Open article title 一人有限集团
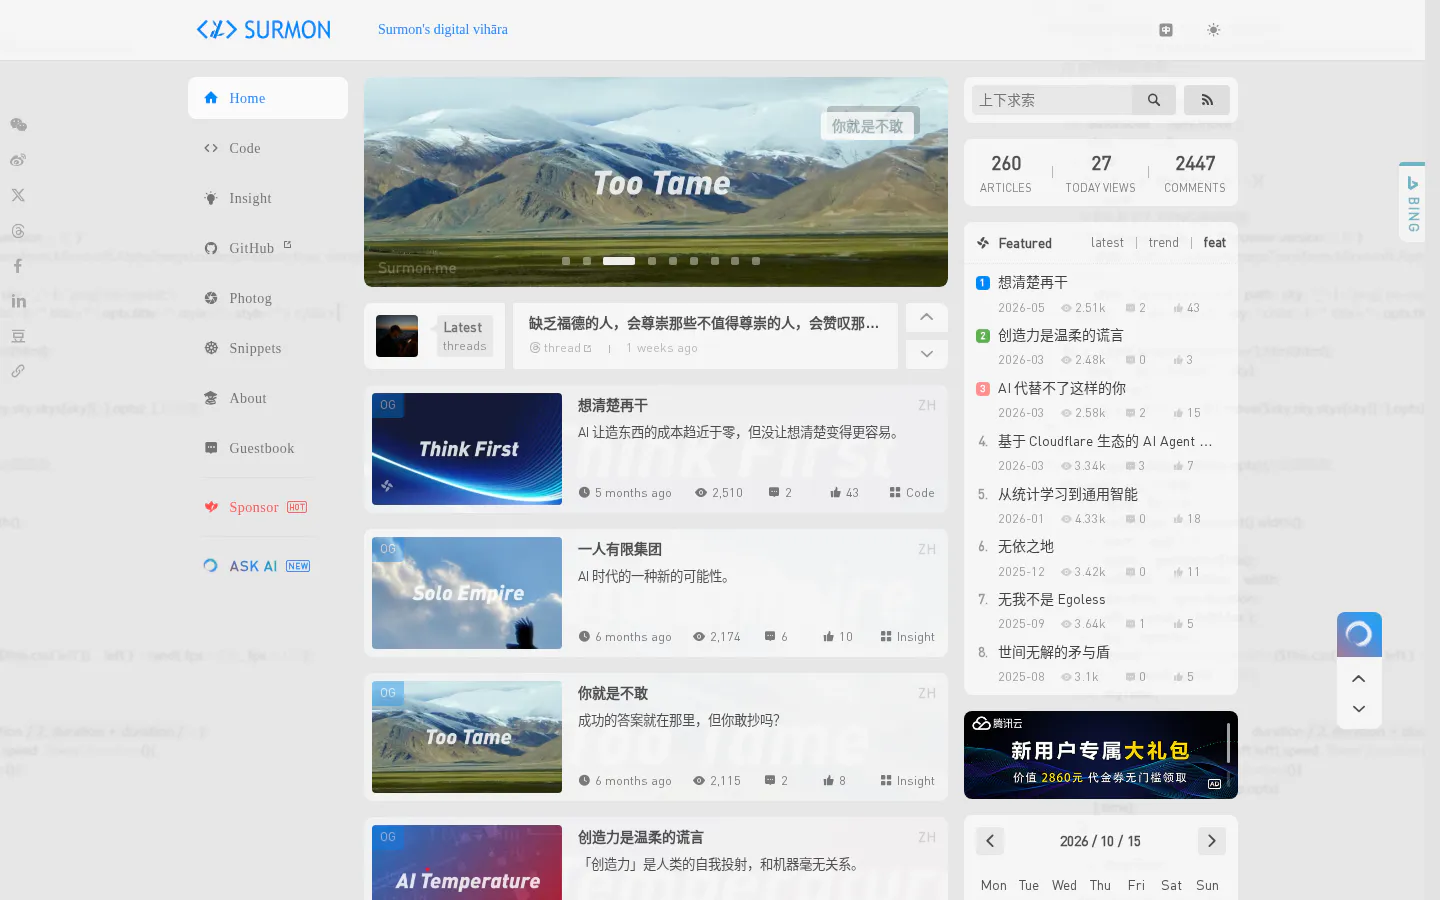The height and width of the screenshot is (900, 1440). 620,549
